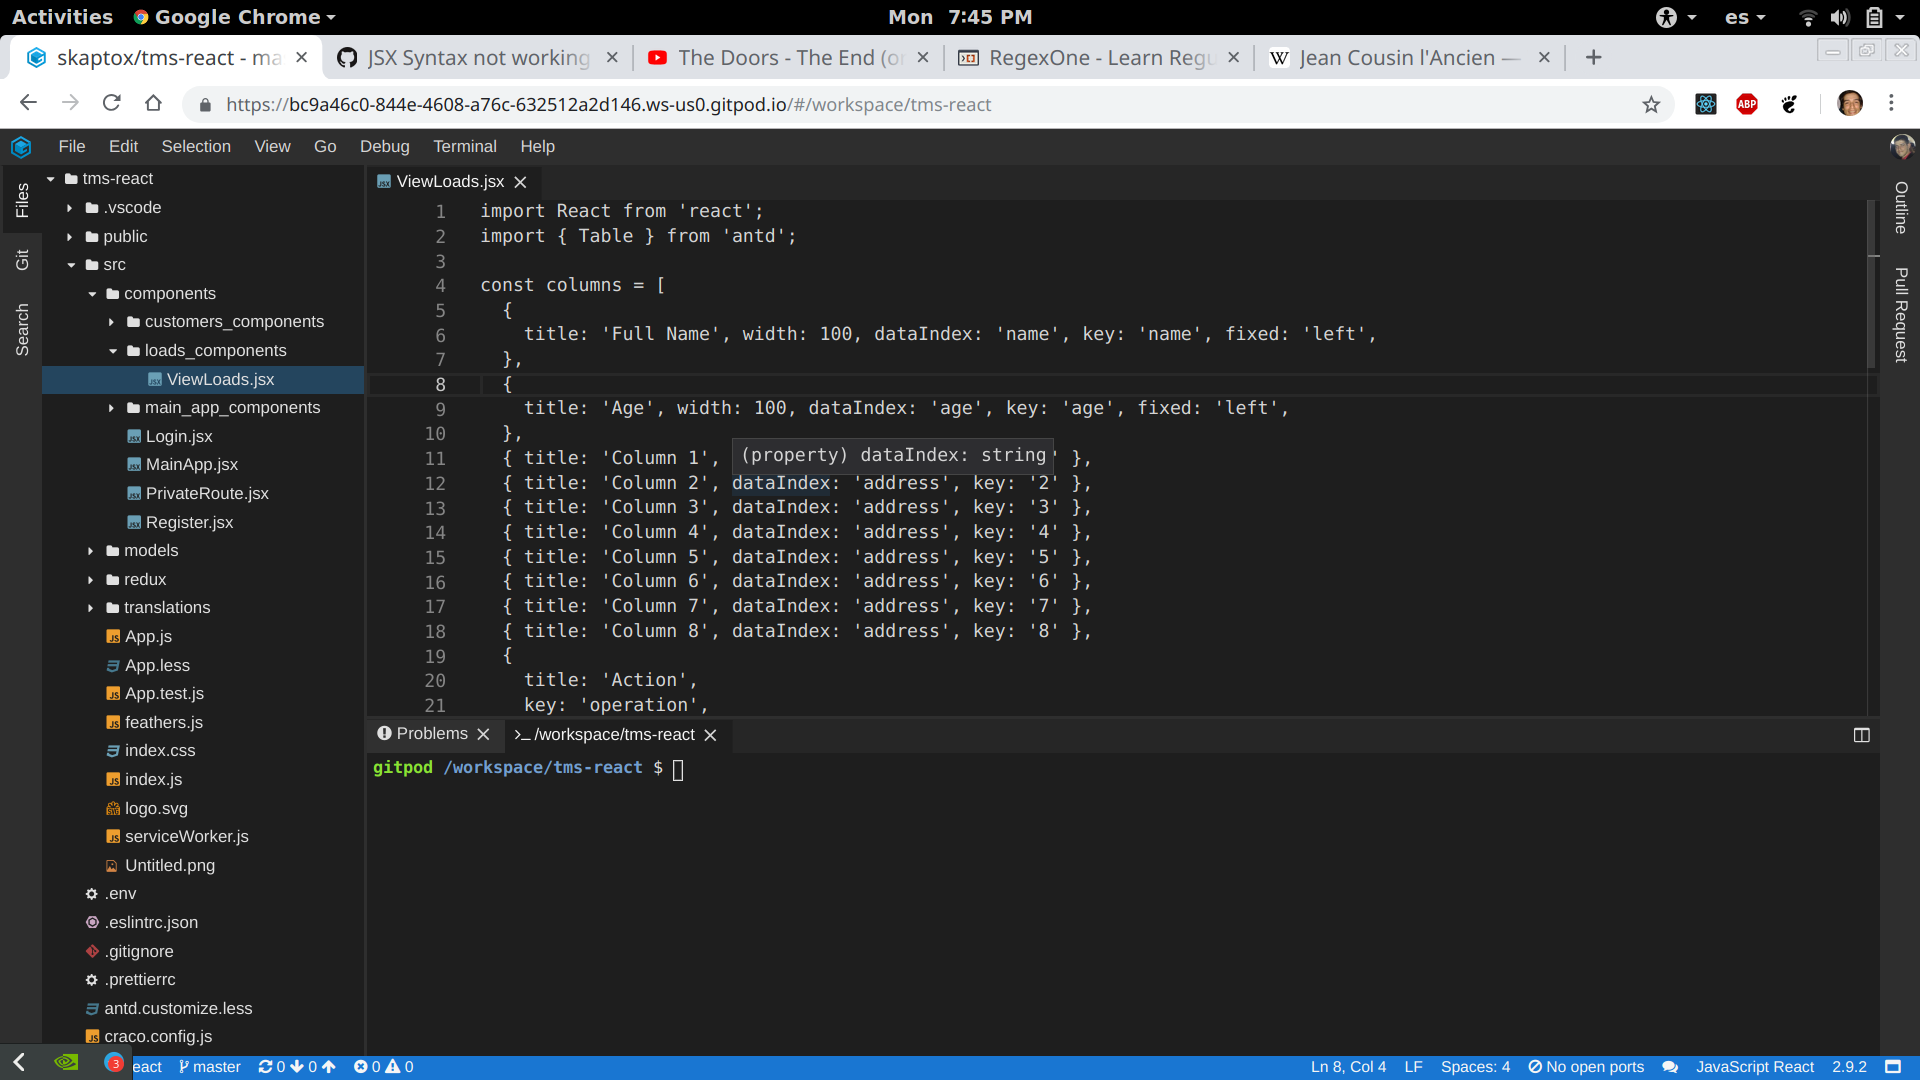The image size is (1920, 1080).
Task: Open the Problems panel error icon
Action: (x=384, y=733)
